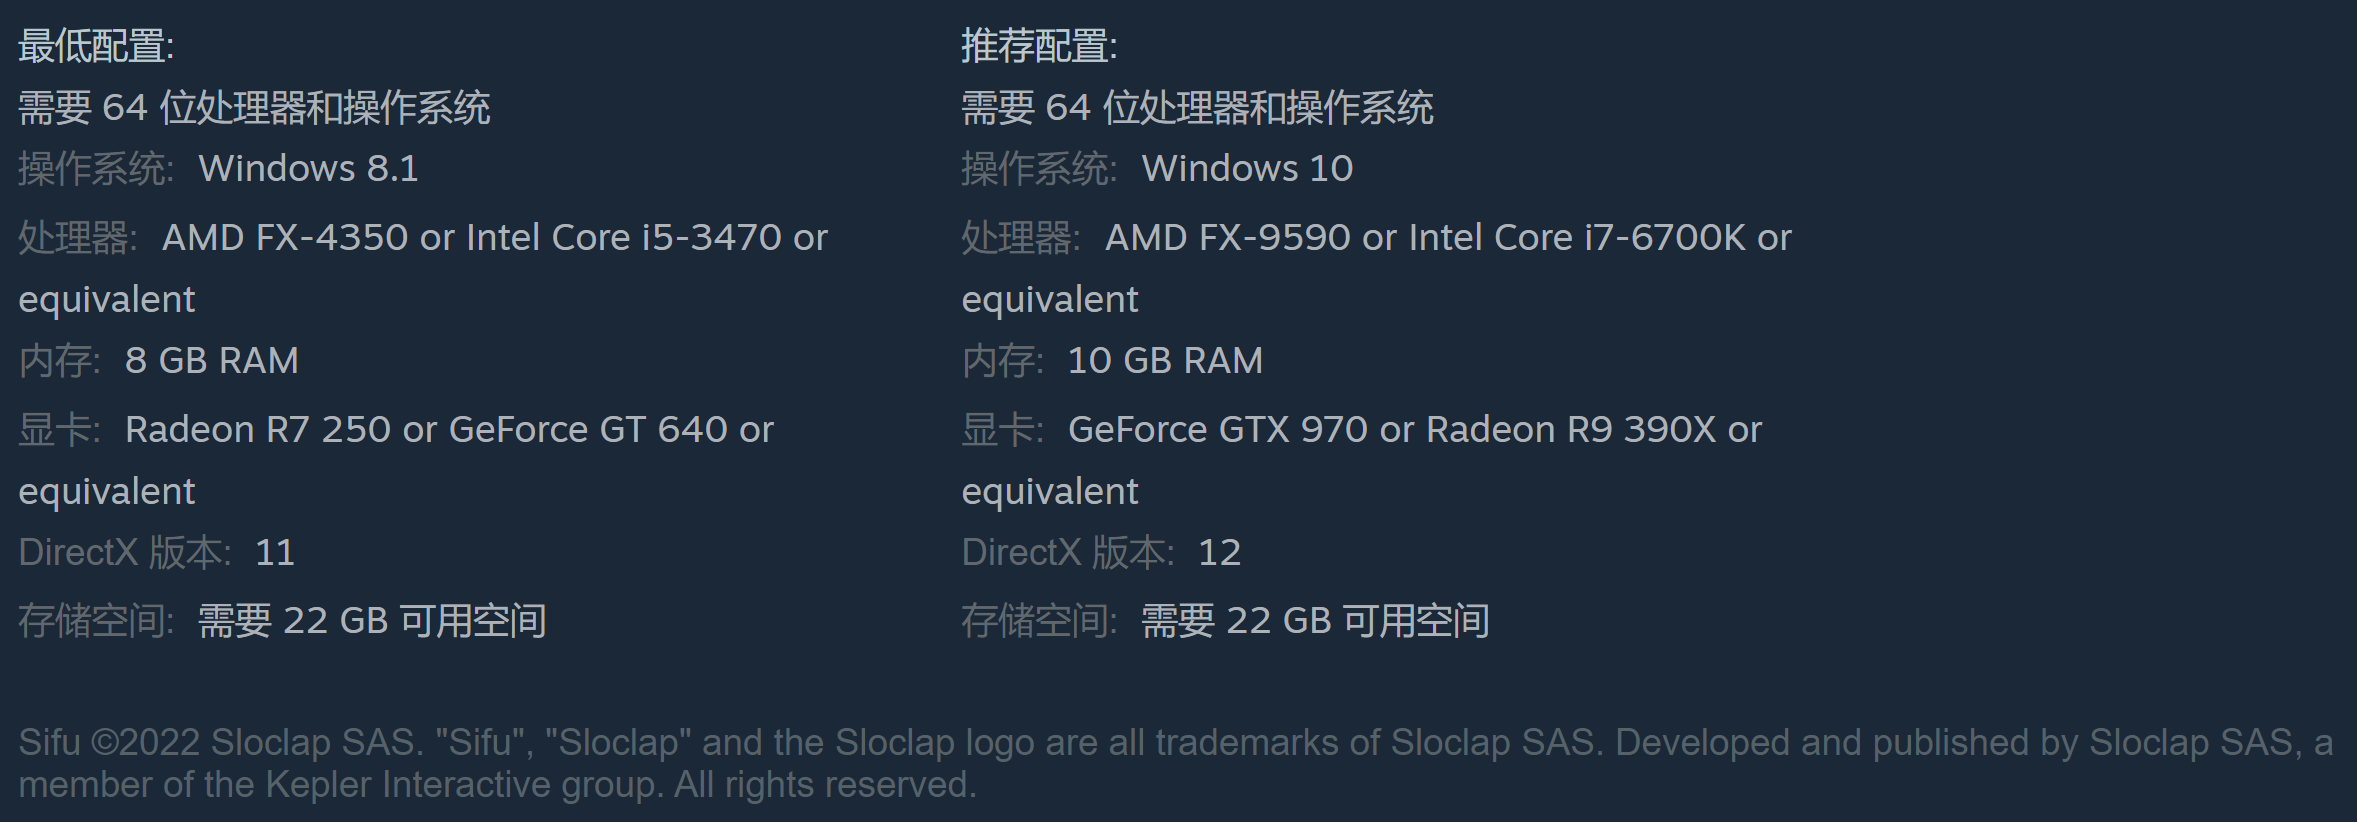Click the 内存 label in minimum specs
The height and width of the screenshot is (822, 2357).
58,361
